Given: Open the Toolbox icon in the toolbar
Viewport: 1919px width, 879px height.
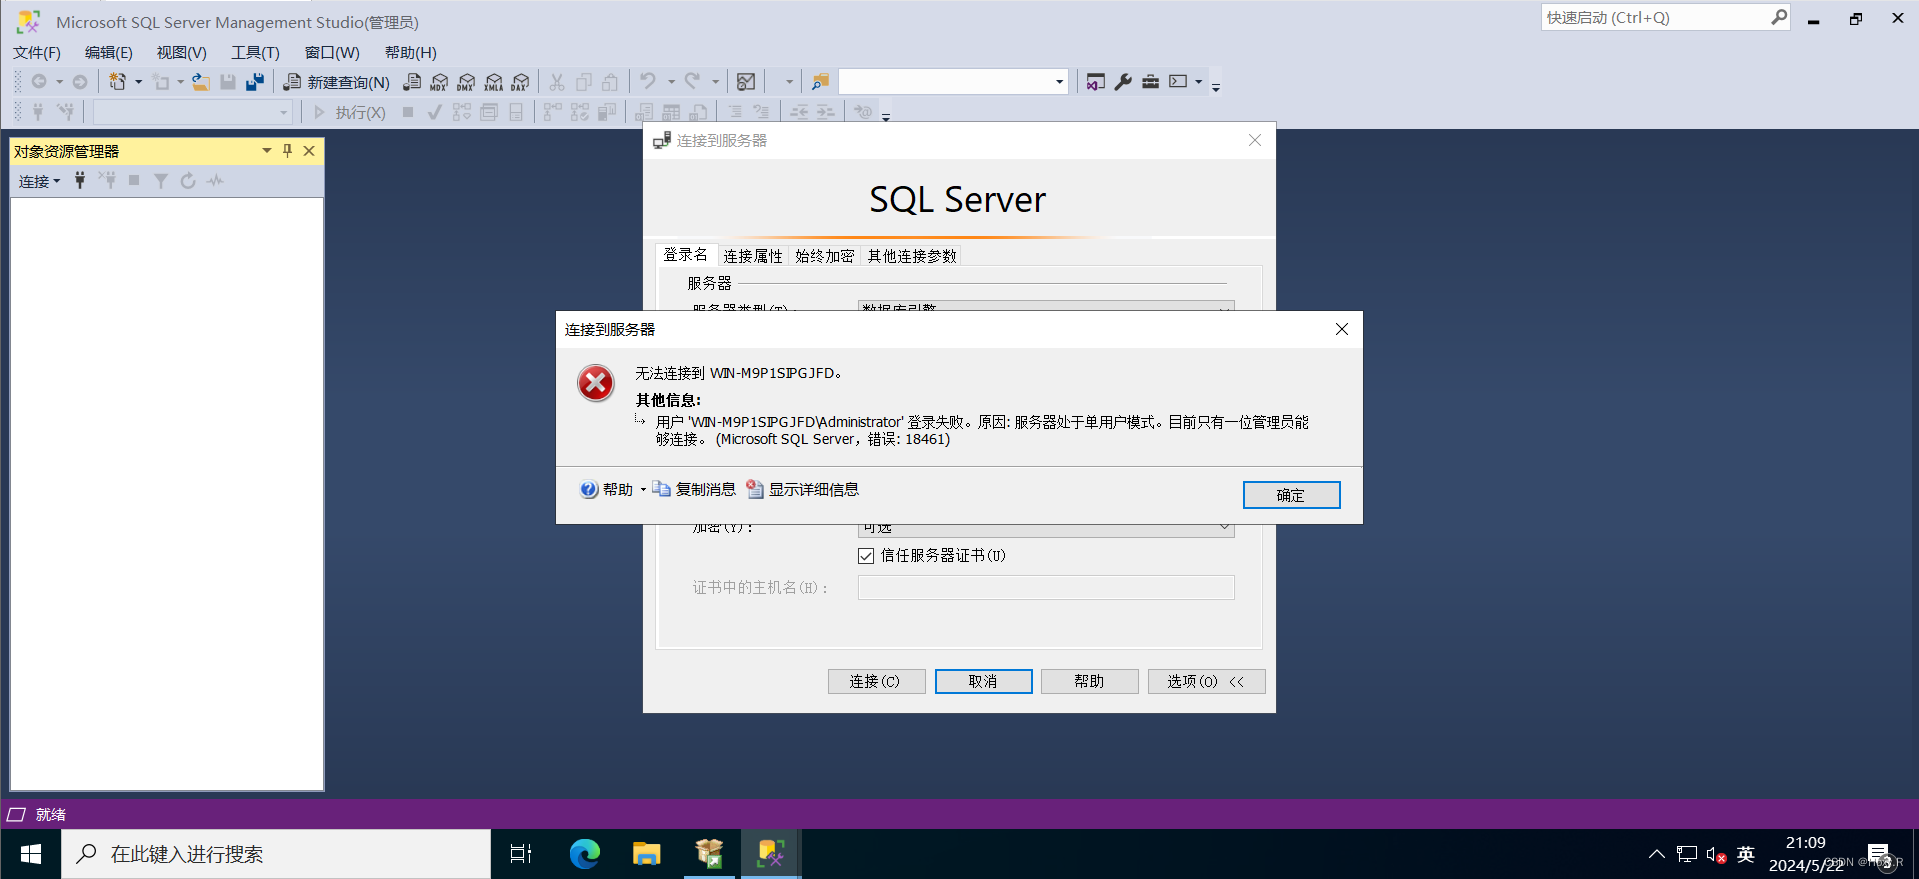Looking at the screenshot, I should click(x=1151, y=82).
